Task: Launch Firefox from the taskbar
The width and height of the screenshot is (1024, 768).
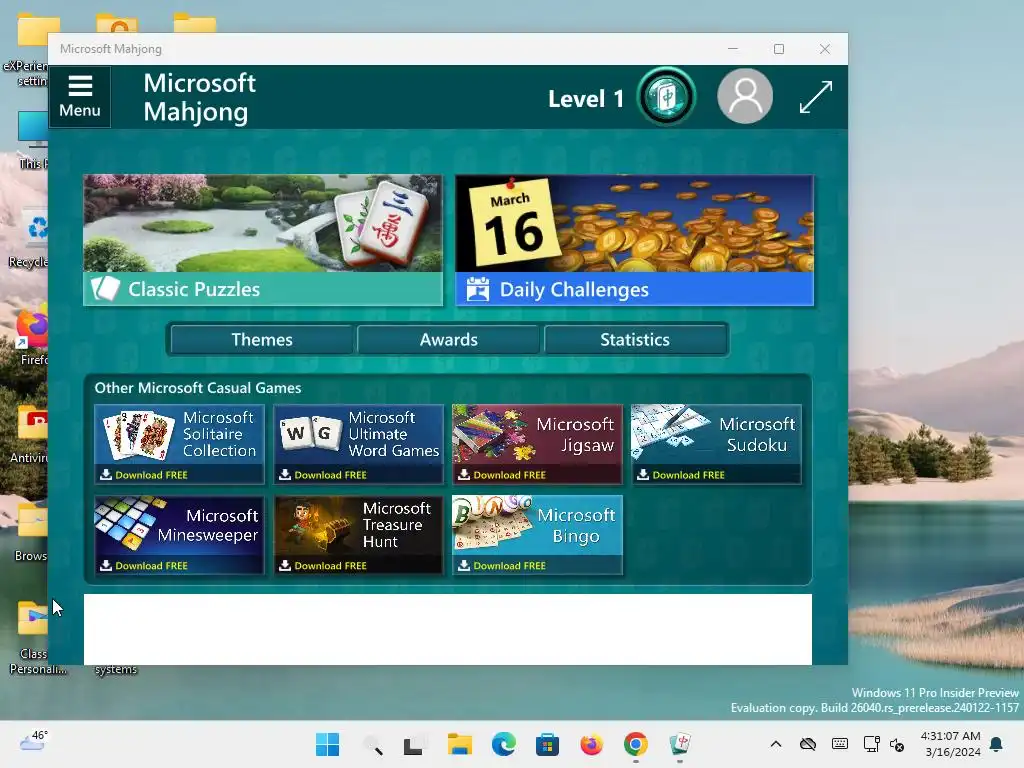Action: tap(591, 744)
